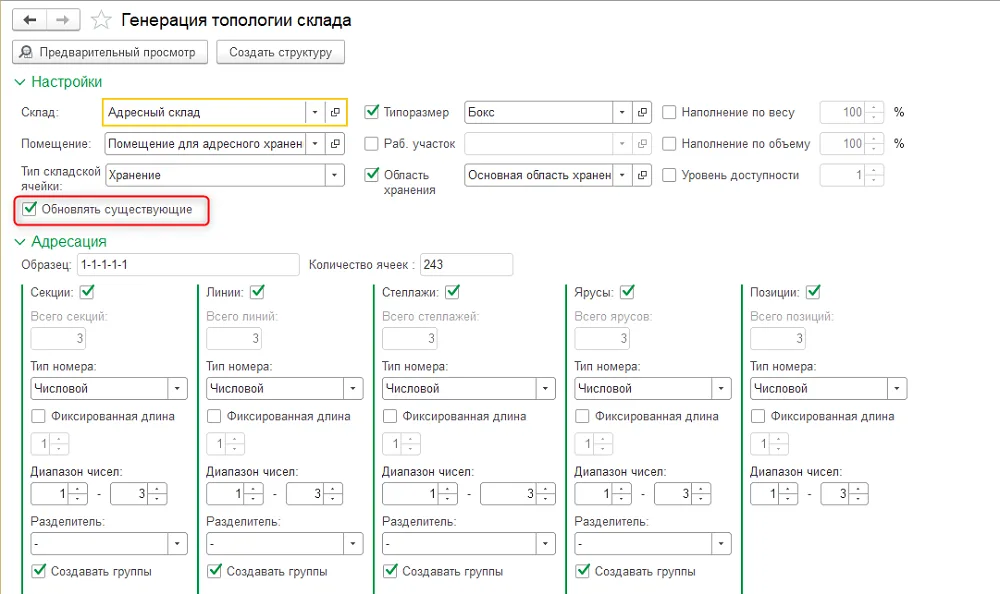The image size is (1000, 594).
Task: Open Разделитель dropdown under Стеллажи
Action: tap(545, 544)
